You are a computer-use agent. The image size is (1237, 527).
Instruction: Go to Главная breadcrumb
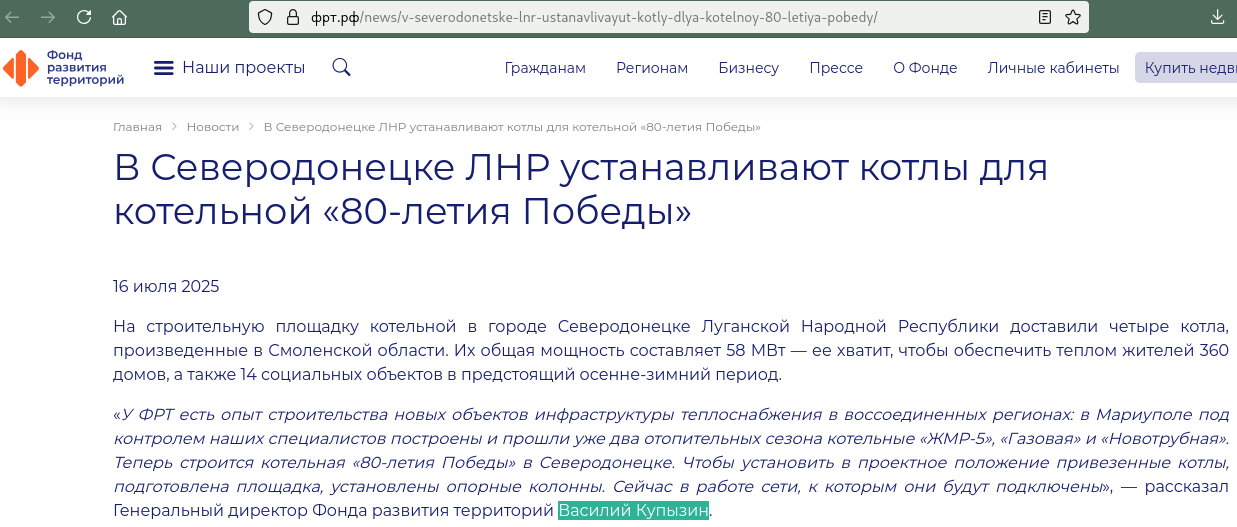pyautogui.click(x=137, y=127)
